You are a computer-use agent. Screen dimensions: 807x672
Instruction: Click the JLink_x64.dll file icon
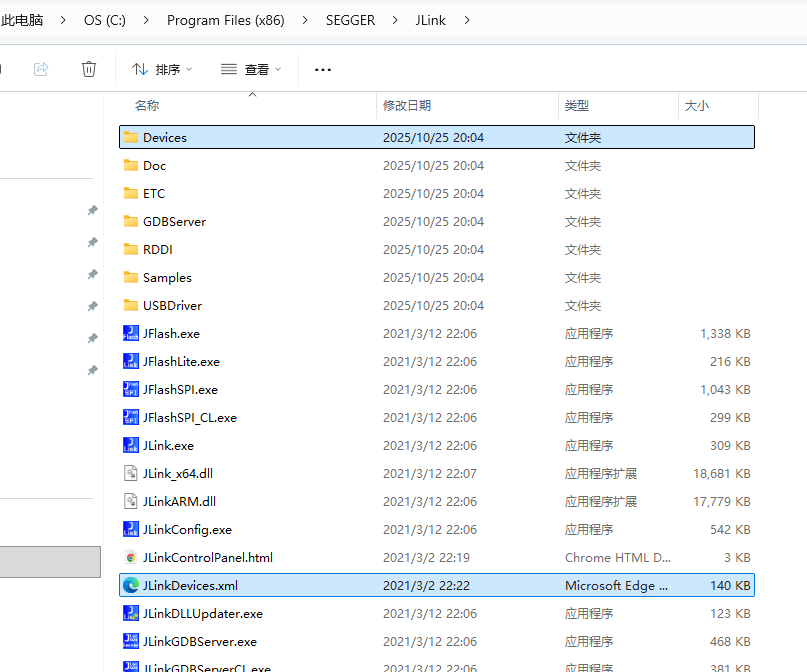point(131,473)
